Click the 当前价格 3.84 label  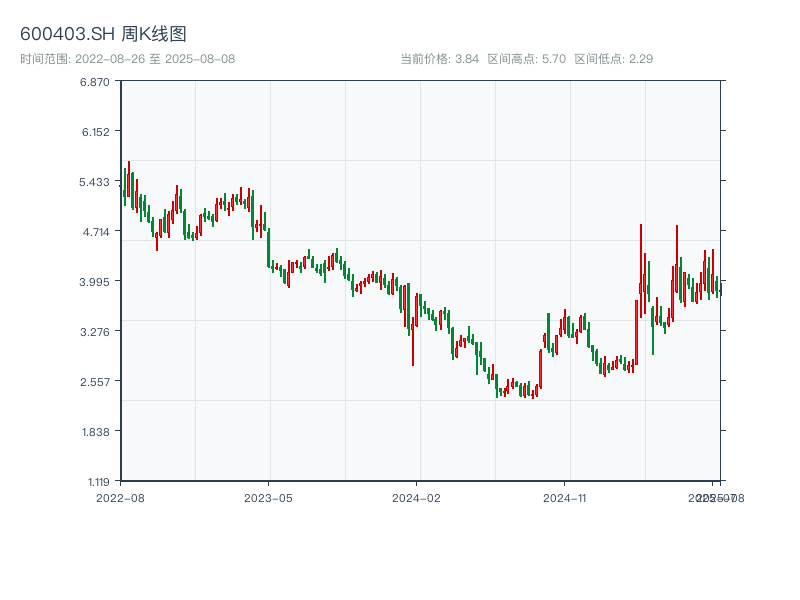(439, 59)
